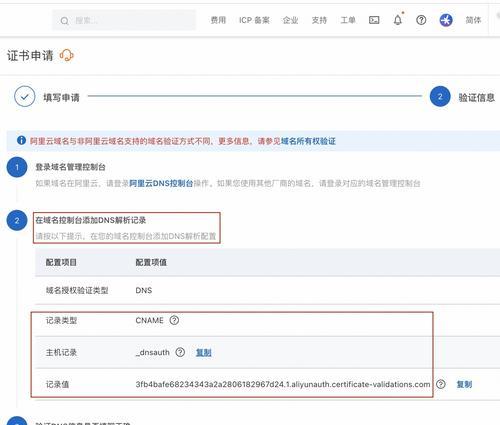The image size is (500, 425).
Task: Select the record value aliyunauth.certificate-validations.com text
Action: 283,384
